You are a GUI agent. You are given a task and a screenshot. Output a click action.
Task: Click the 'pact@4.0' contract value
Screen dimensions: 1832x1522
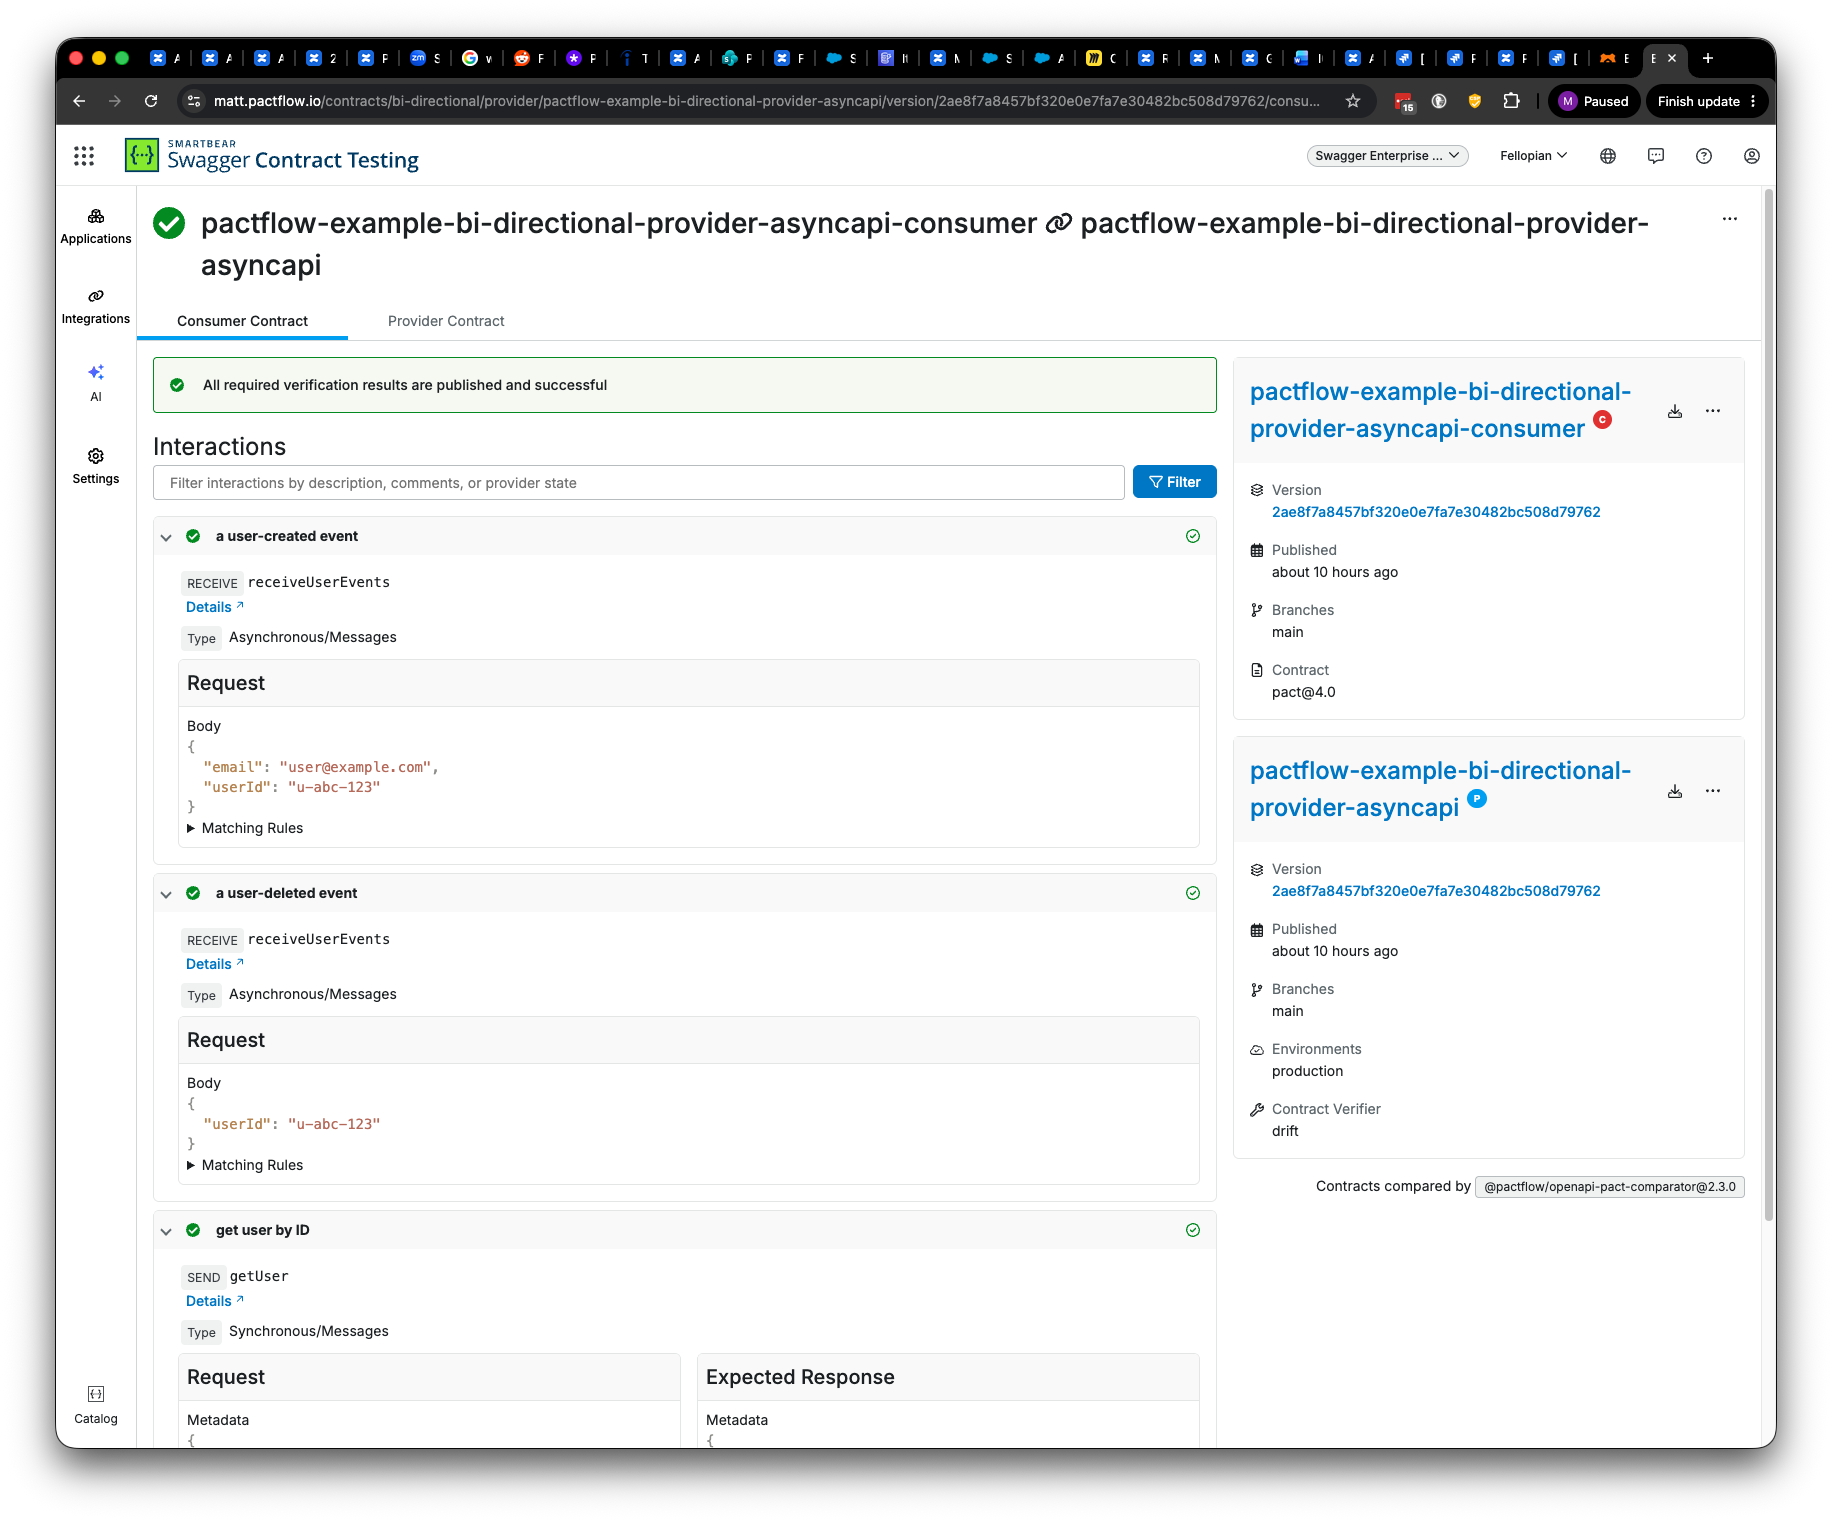point(1303,692)
